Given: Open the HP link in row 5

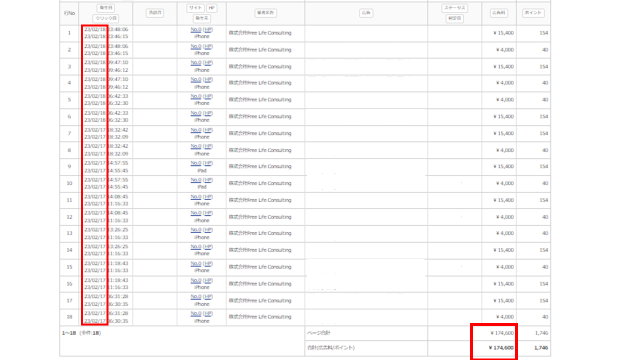Looking at the screenshot, I should 208,96.
